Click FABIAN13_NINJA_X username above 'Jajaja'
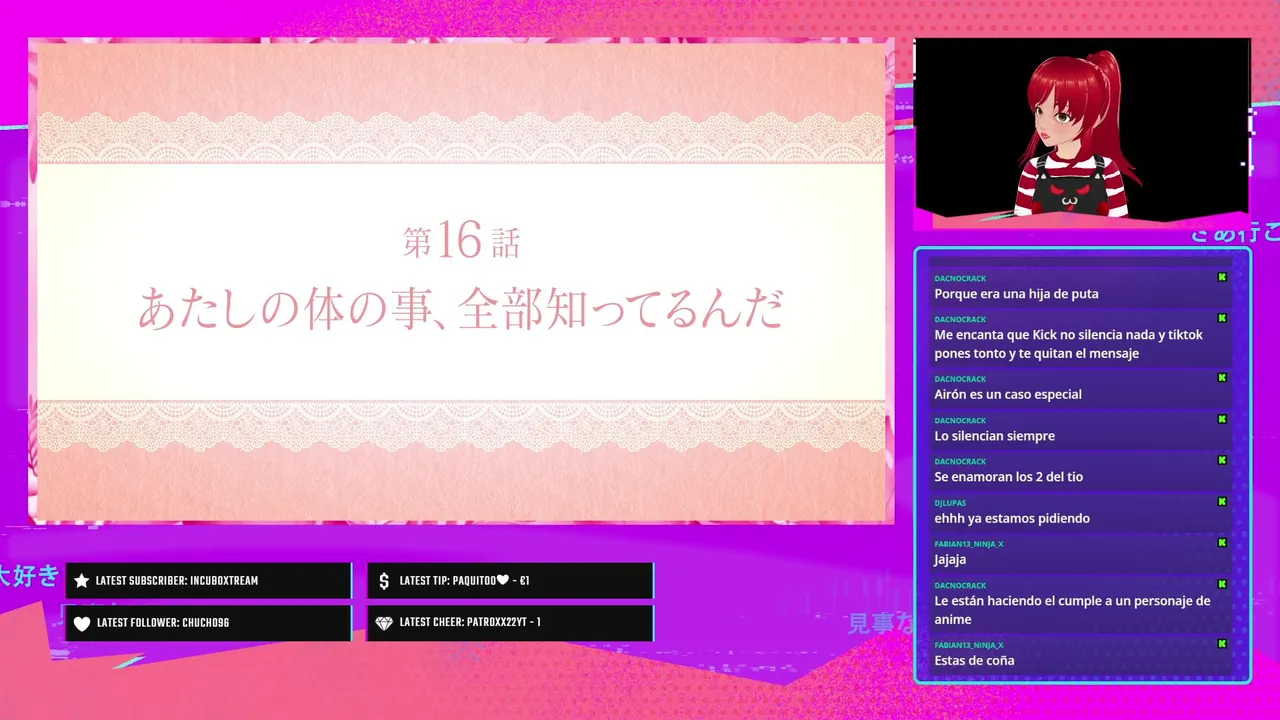This screenshot has width=1280, height=720. (969, 544)
